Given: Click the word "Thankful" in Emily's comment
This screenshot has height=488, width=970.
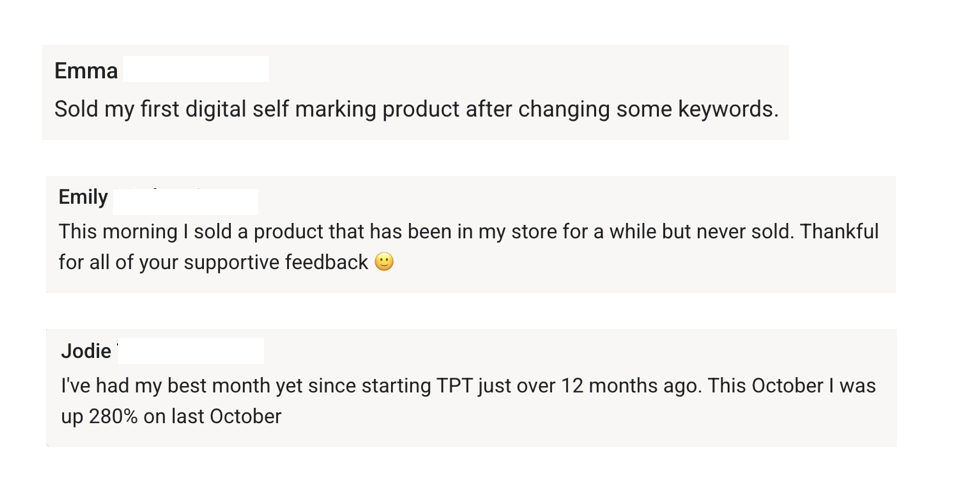Looking at the screenshot, I should click(x=839, y=232).
